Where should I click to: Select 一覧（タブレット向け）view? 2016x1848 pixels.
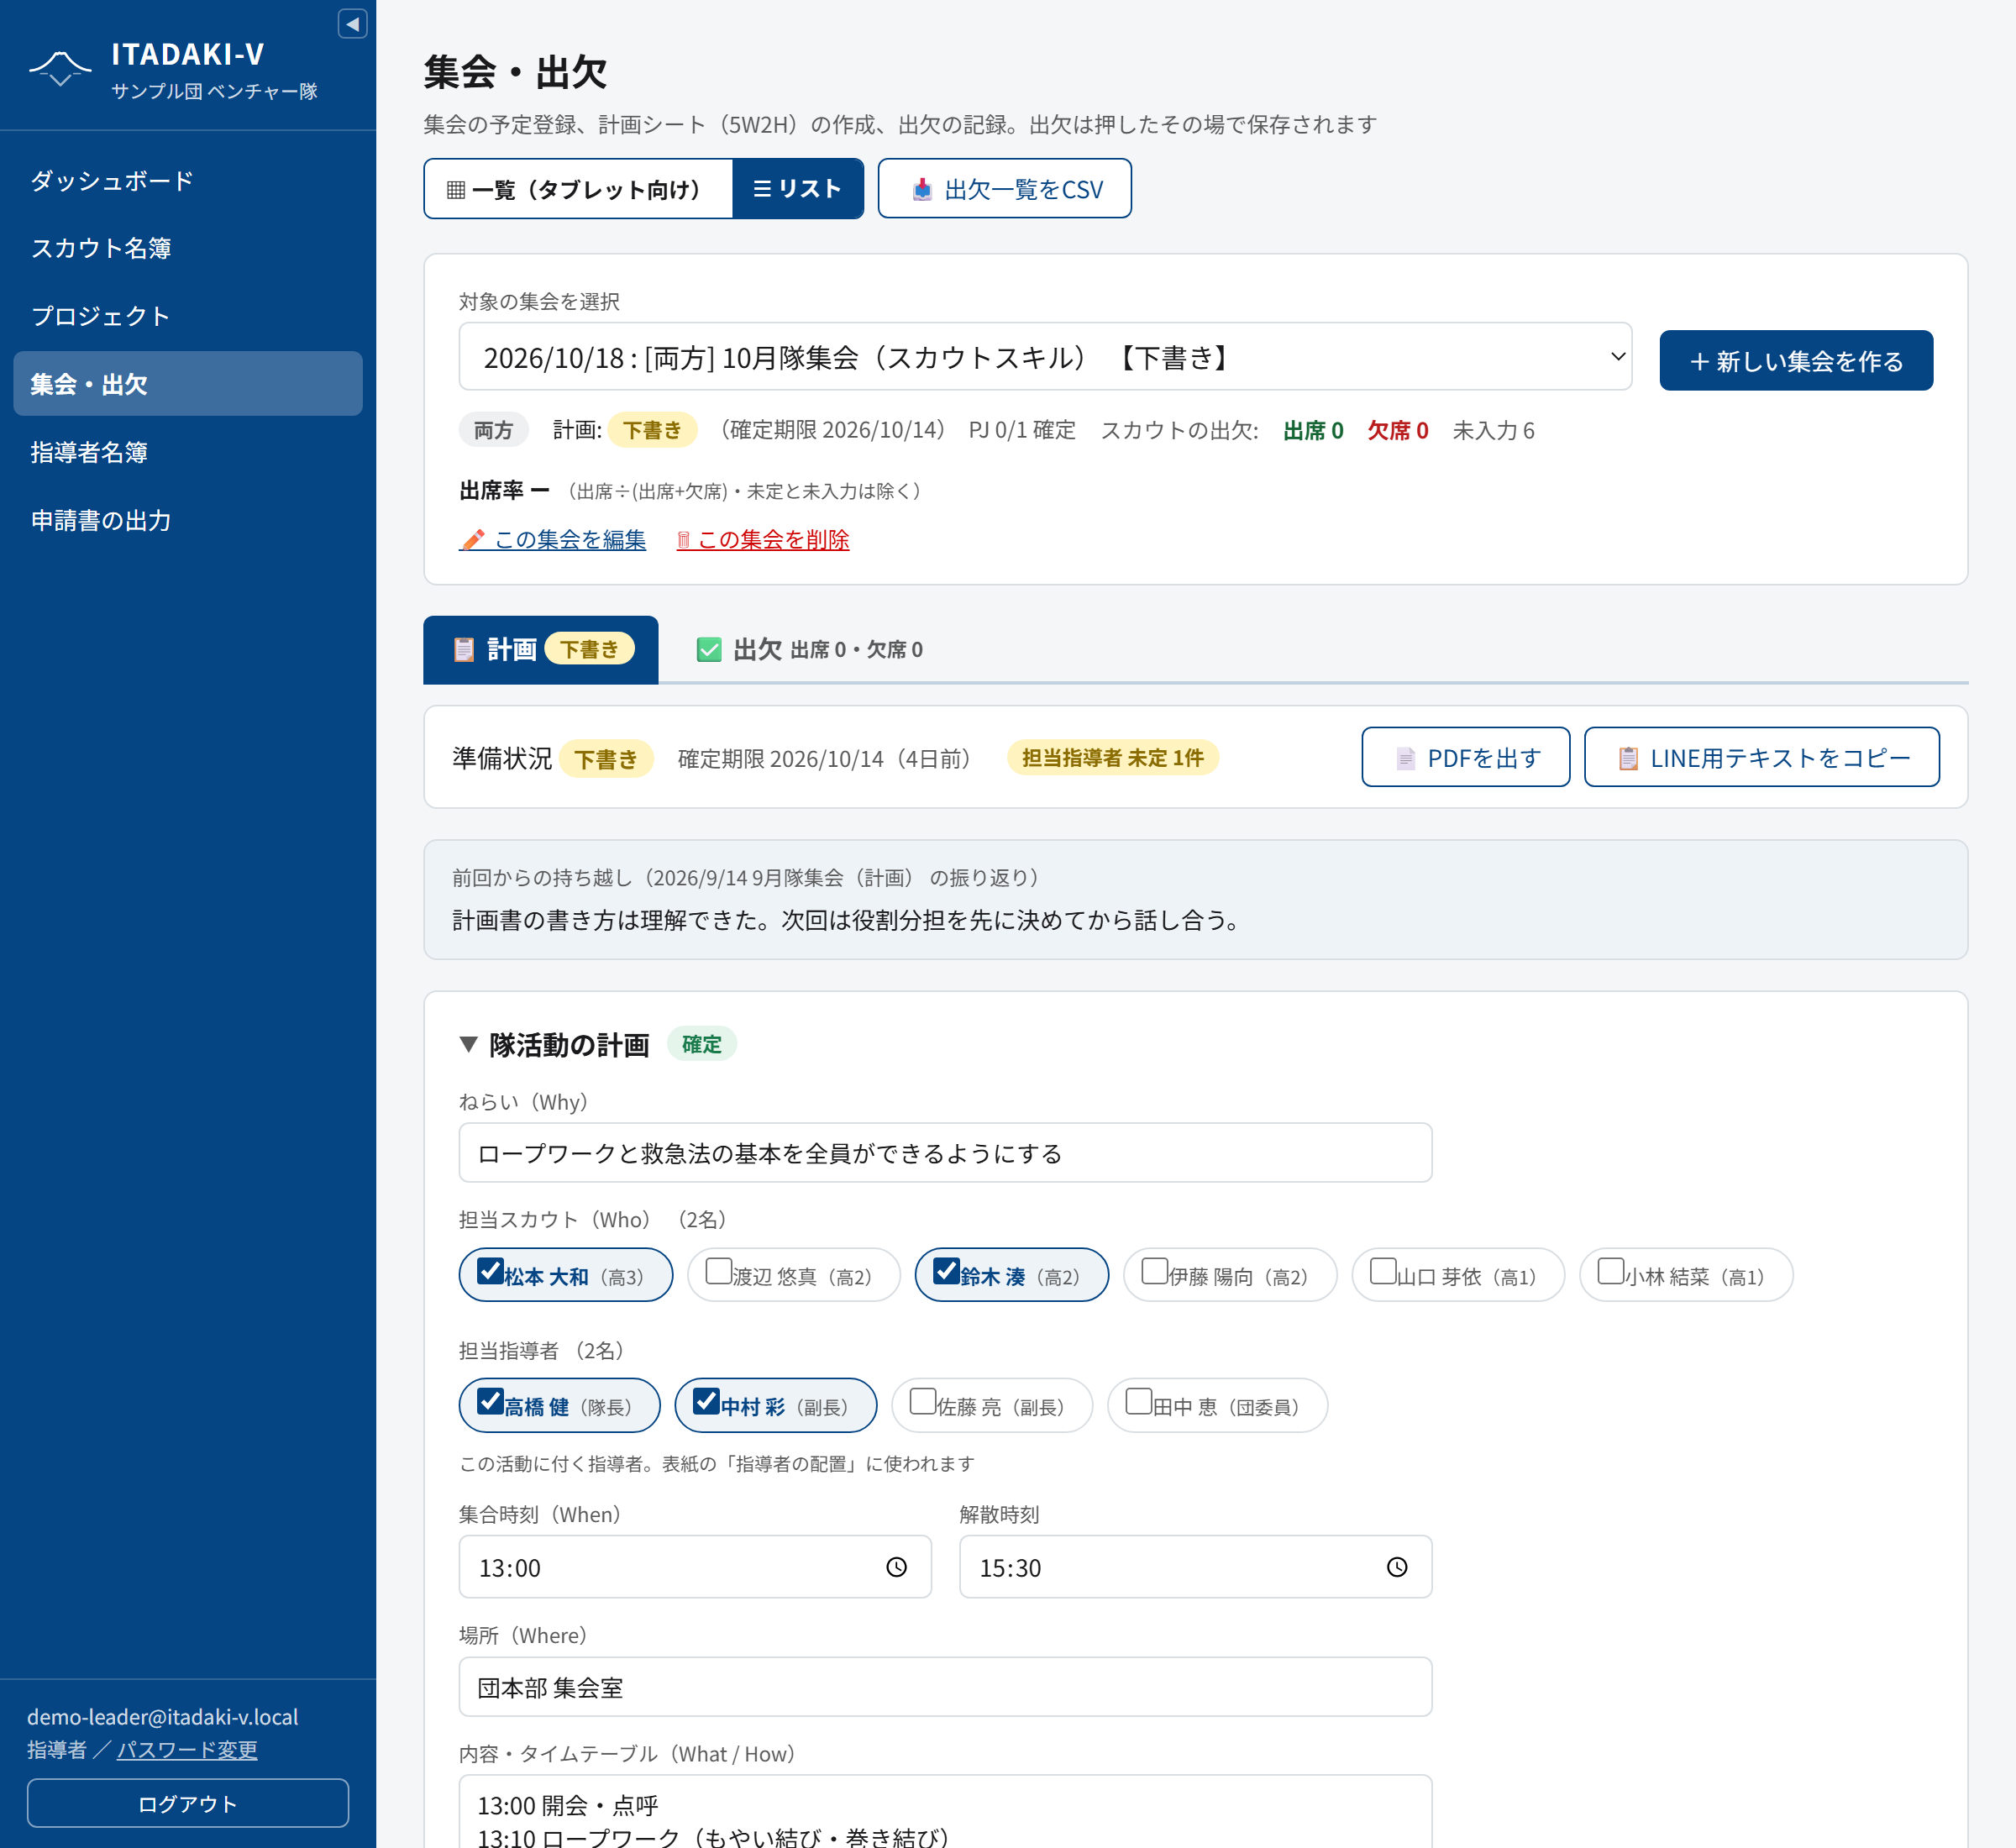click(x=578, y=189)
